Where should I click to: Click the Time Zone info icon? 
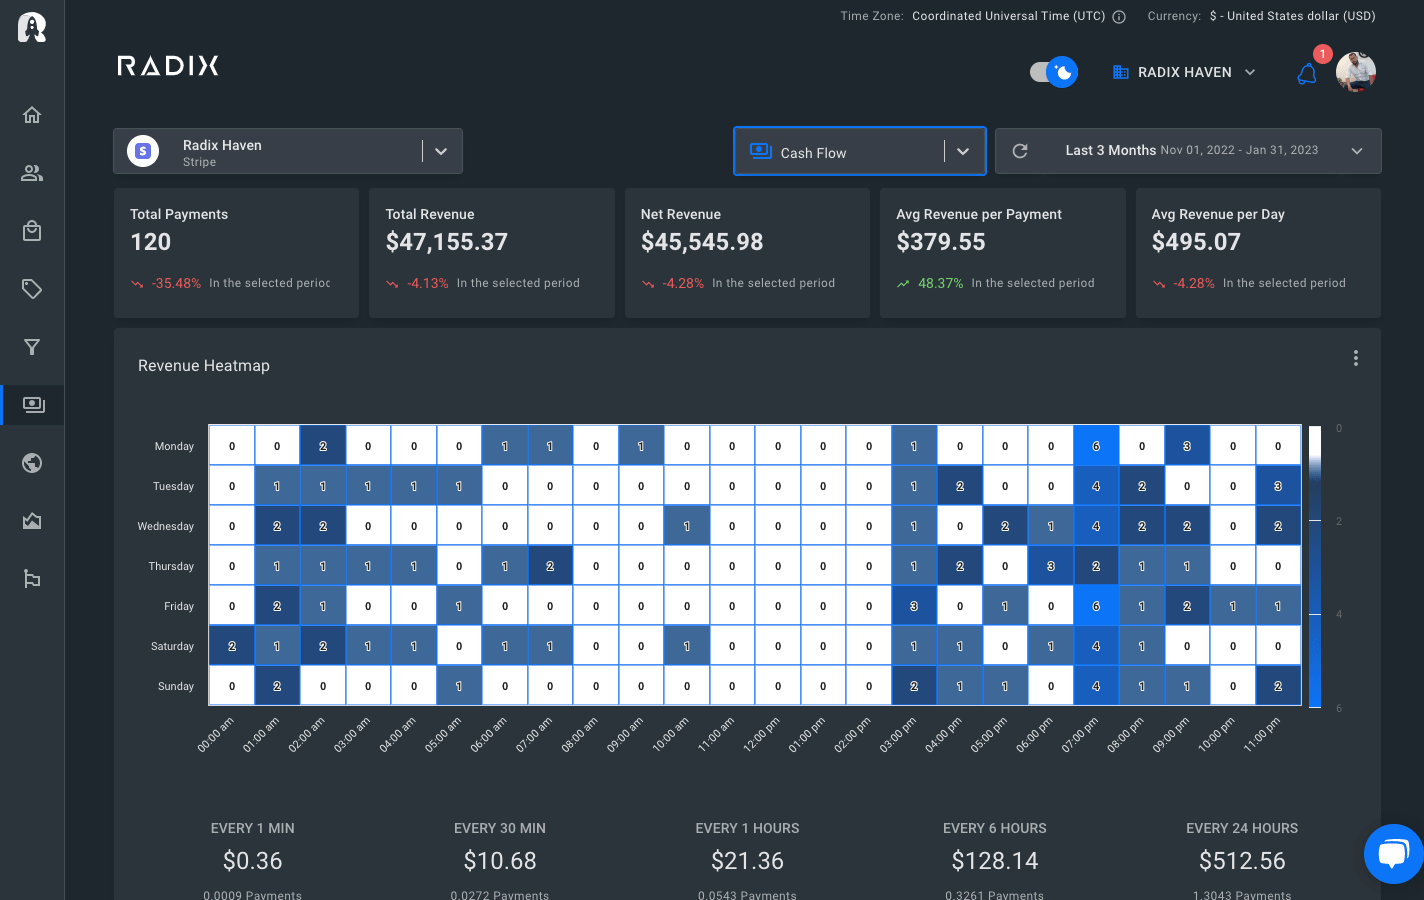pos(1117,16)
